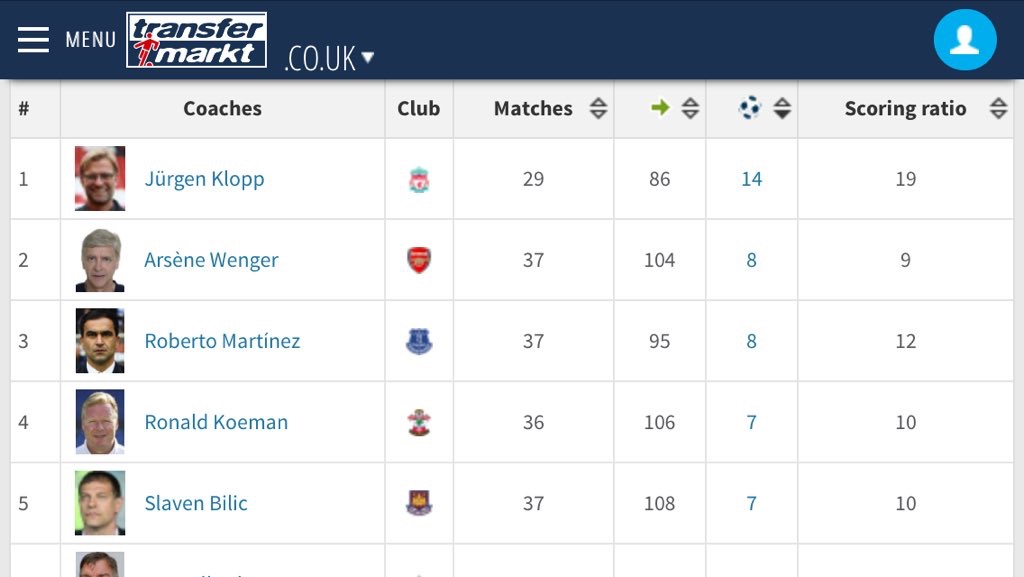Click Klopp's goals value 14
This screenshot has height=577, width=1024.
coord(751,180)
